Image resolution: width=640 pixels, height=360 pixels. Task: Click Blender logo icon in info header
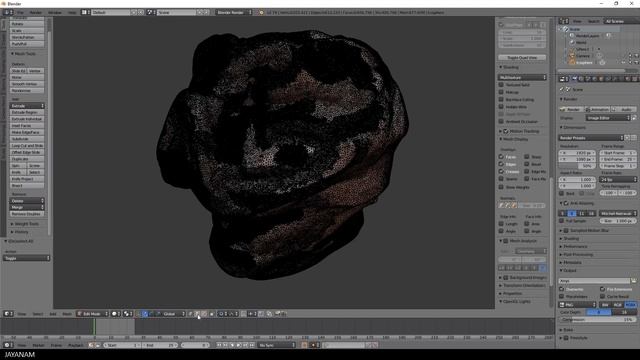click(x=262, y=13)
